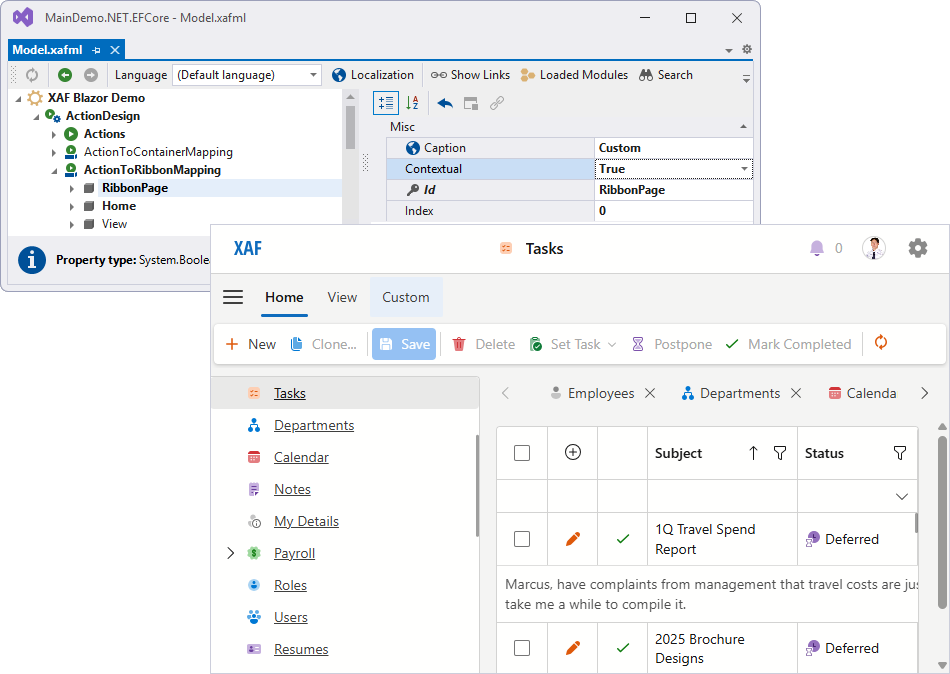The image size is (950, 674).
Task: Open the Language dropdown combo box
Action: pos(247,75)
